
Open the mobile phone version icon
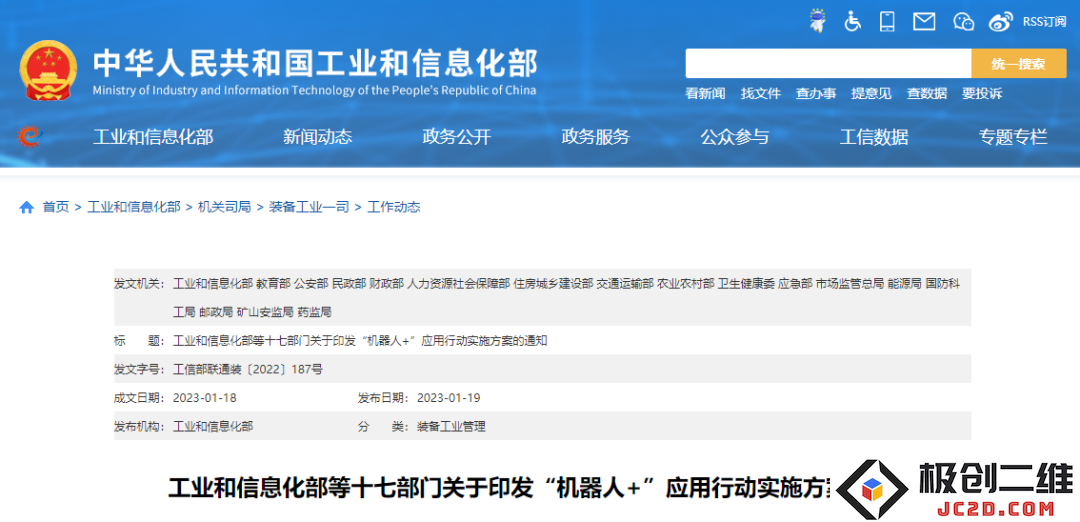[x=887, y=21]
